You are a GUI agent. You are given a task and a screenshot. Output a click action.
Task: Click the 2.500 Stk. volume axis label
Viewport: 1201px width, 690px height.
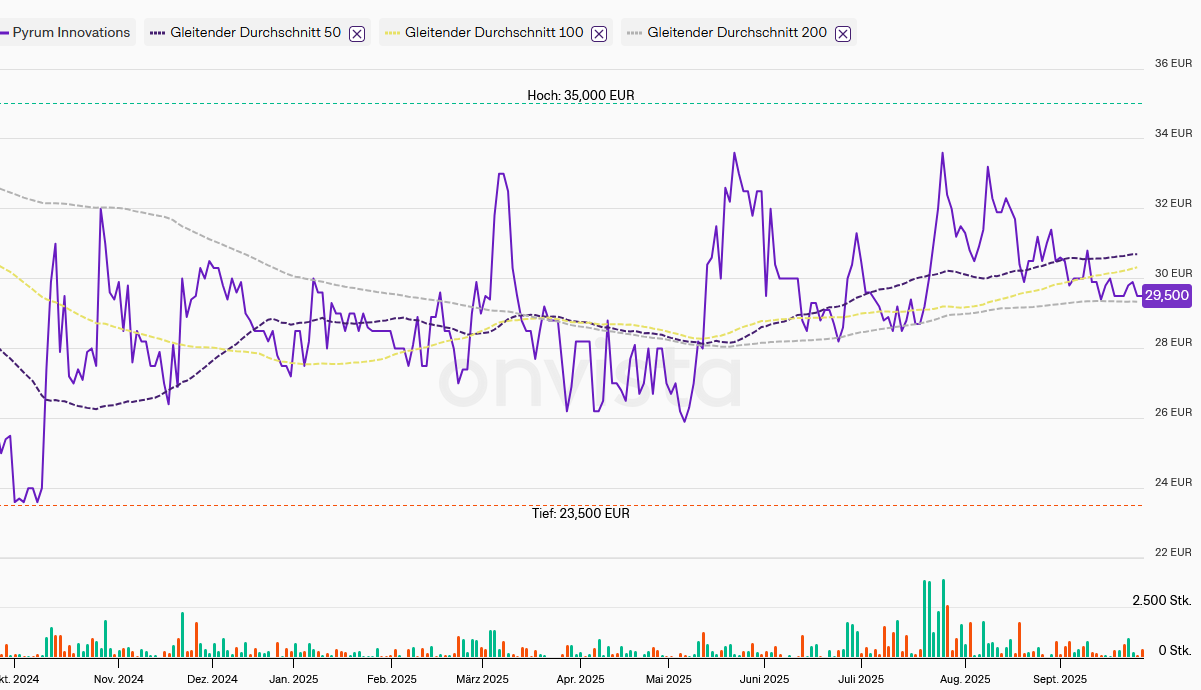[x=1161, y=600]
